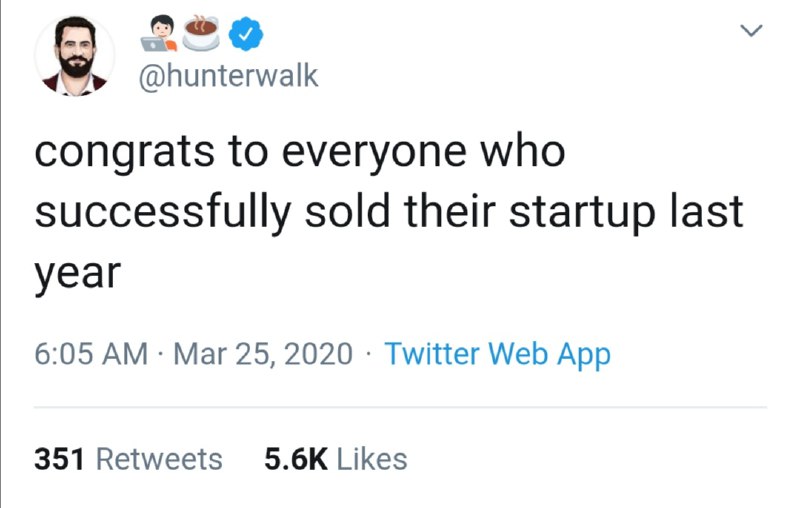Click the blue verified badge
Screen dimensions: 800x508
246,35
